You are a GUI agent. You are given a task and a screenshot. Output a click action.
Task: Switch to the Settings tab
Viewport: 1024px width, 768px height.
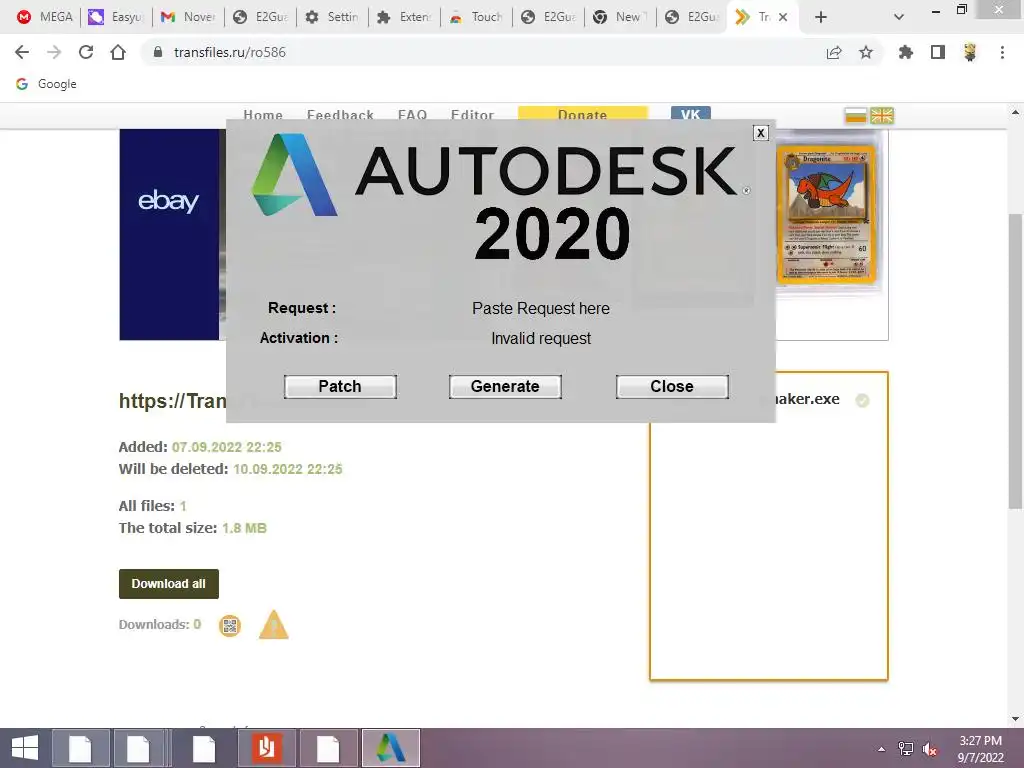(332, 17)
